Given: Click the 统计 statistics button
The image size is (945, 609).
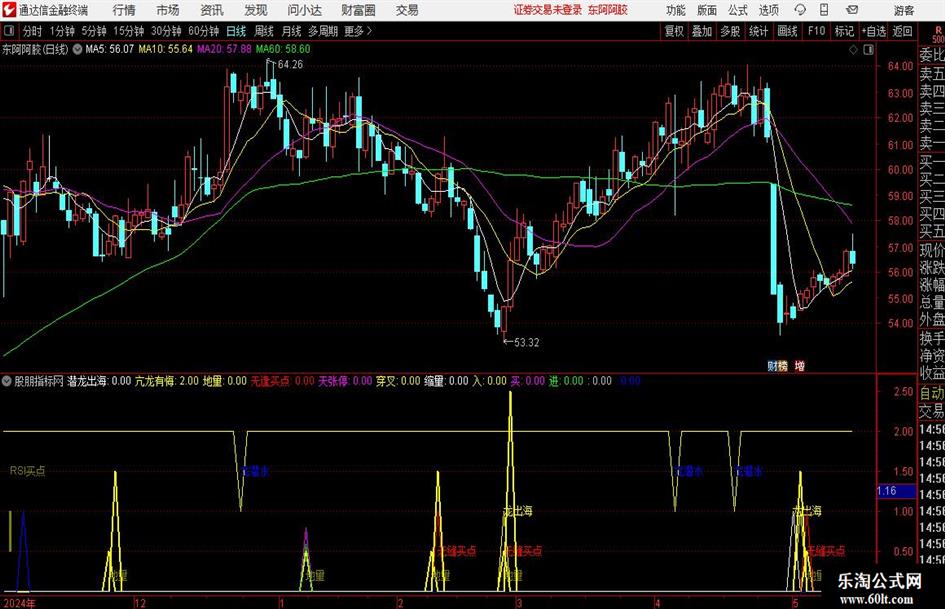Looking at the screenshot, I should coord(758,31).
